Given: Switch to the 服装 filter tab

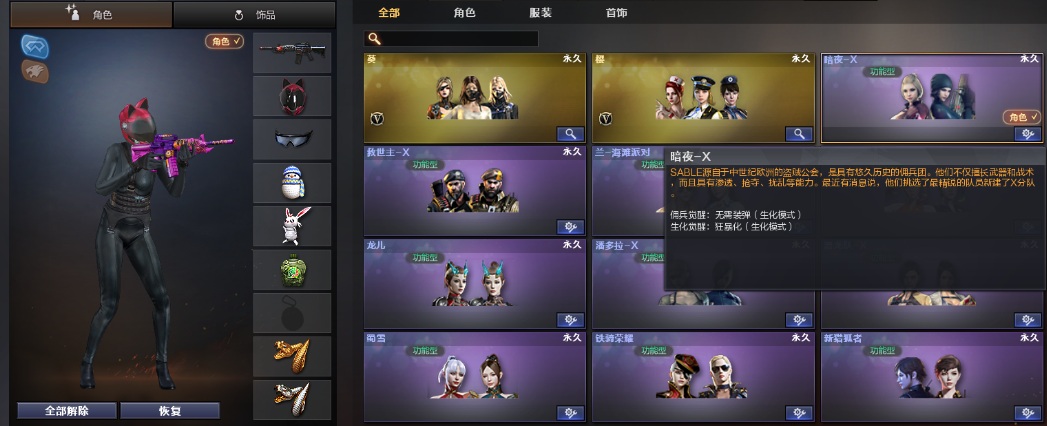Looking at the screenshot, I should (x=540, y=13).
